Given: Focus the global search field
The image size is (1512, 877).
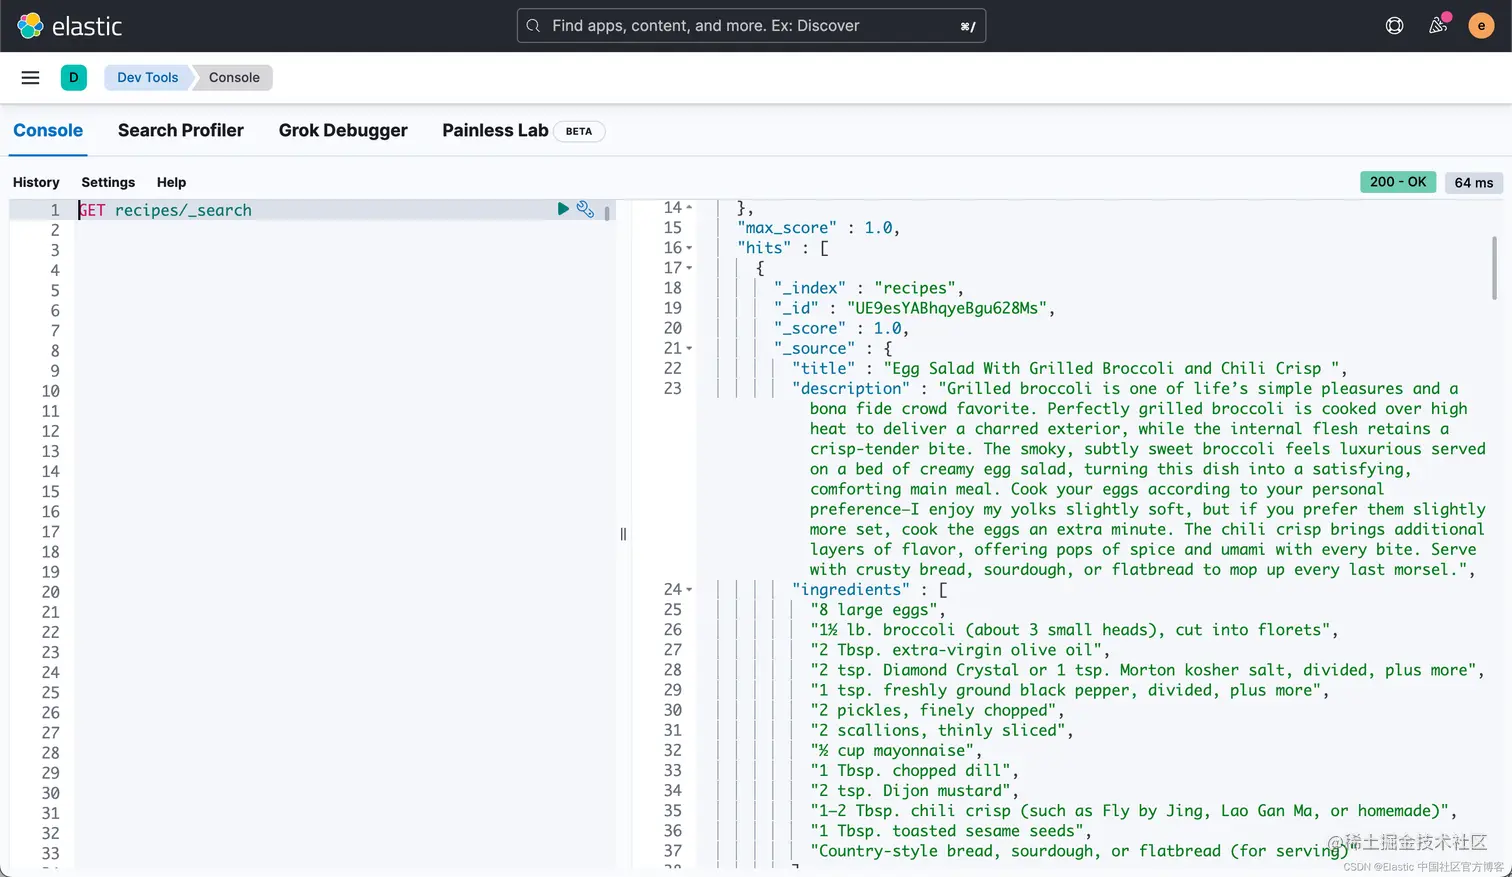Looking at the screenshot, I should pos(751,26).
